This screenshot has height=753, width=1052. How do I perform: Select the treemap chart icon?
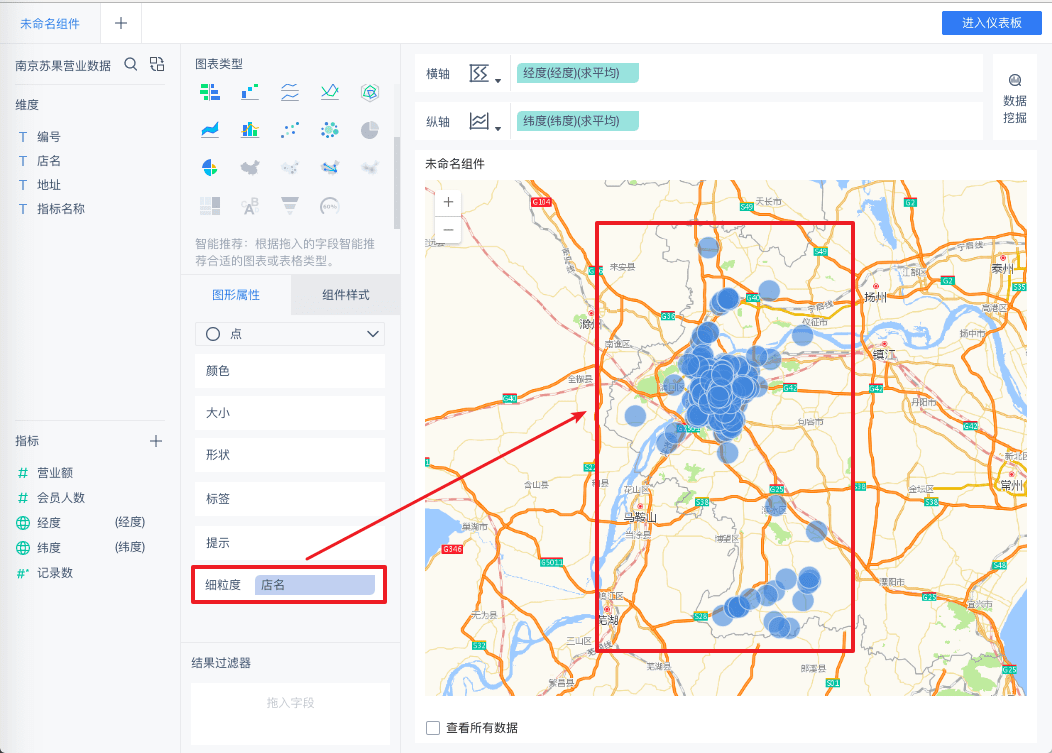click(x=210, y=205)
